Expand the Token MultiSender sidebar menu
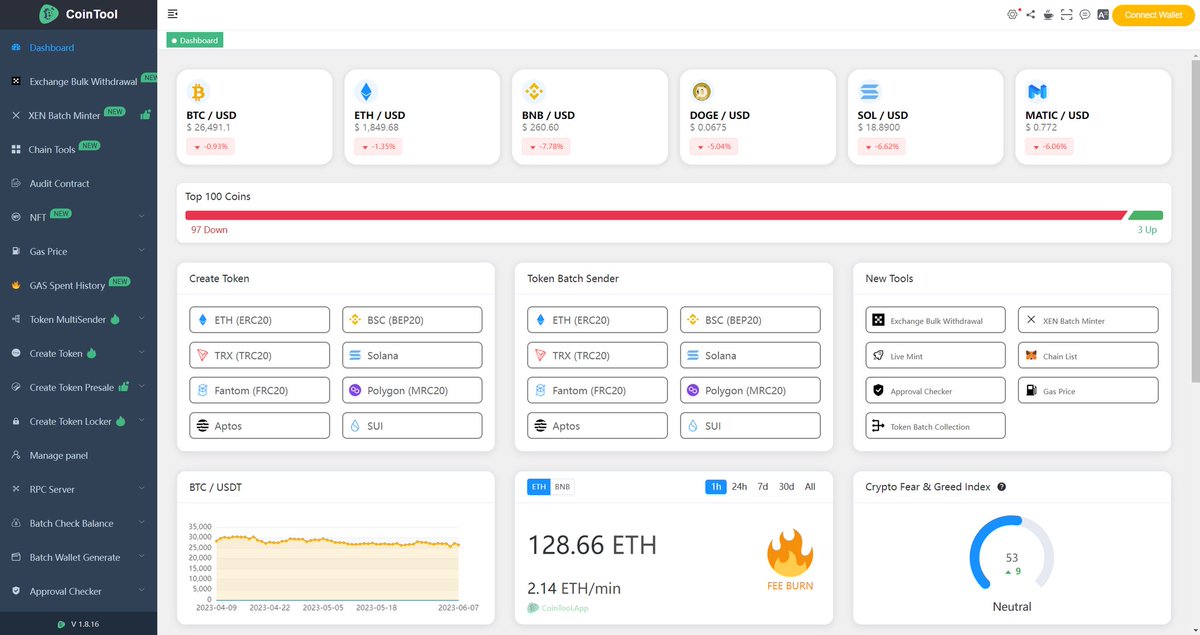Screen dimensions: 1200x635 click(78, 320)
